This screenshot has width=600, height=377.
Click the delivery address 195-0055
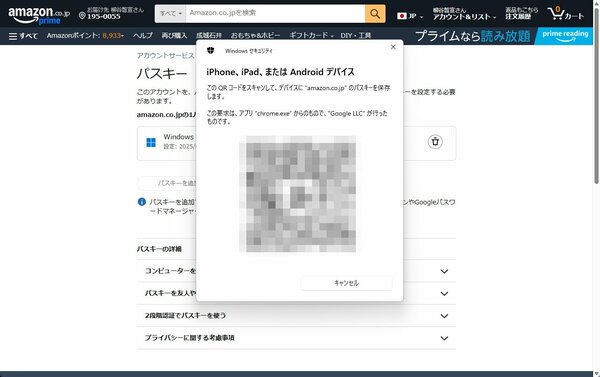coord(104,17)
